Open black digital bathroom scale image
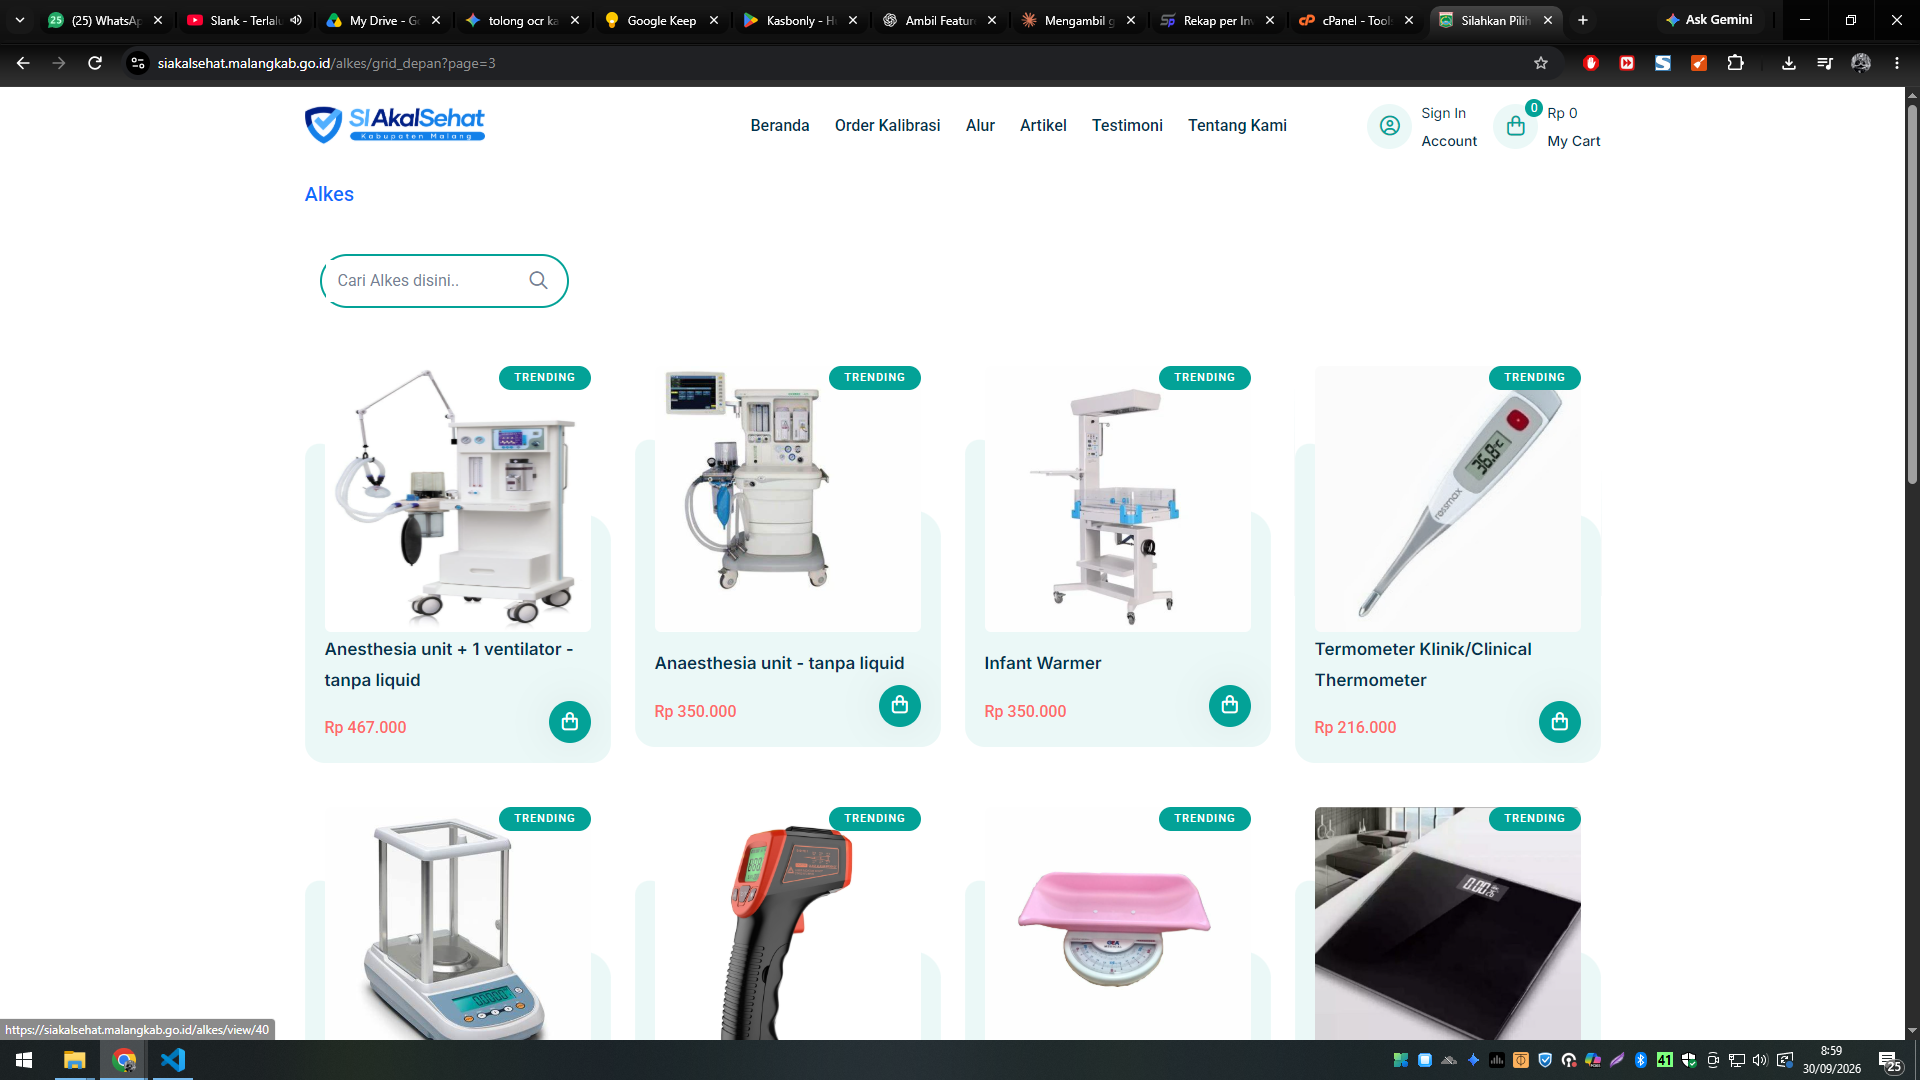The width and height of the screenshot is (1920, 1080). (1448, 924)
